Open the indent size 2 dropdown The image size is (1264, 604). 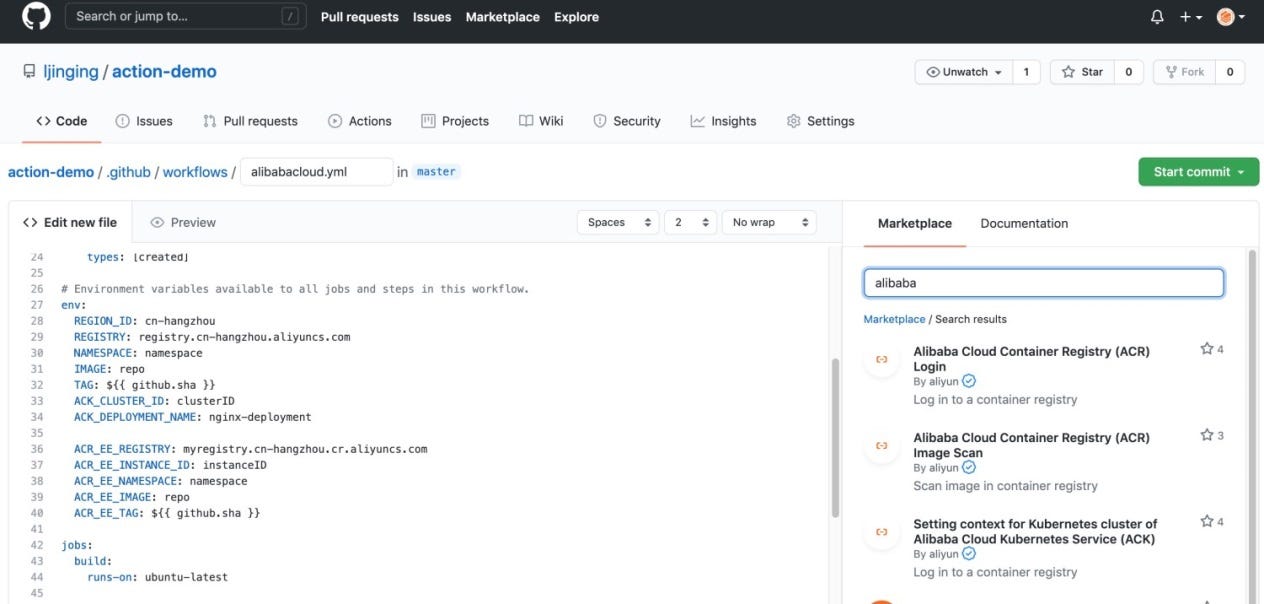691,222
